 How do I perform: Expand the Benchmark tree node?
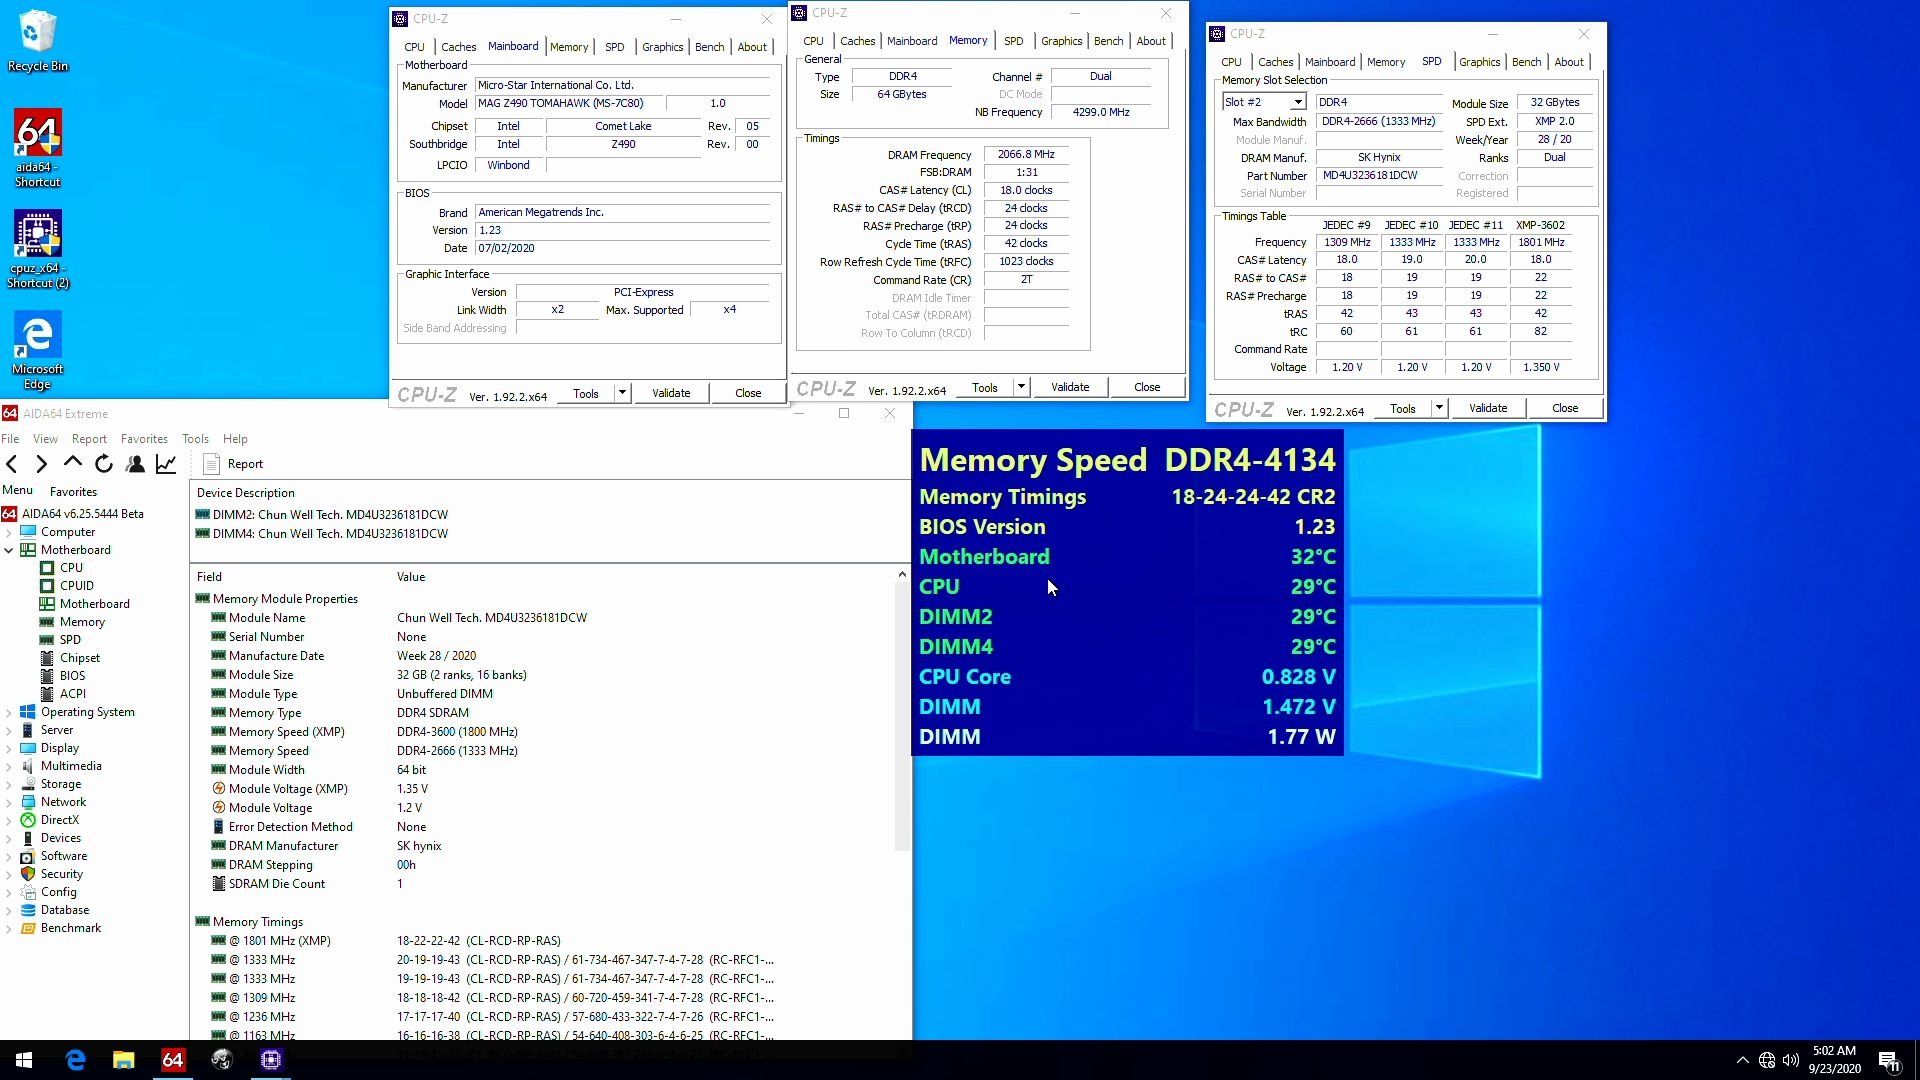(x=9, y=928)
